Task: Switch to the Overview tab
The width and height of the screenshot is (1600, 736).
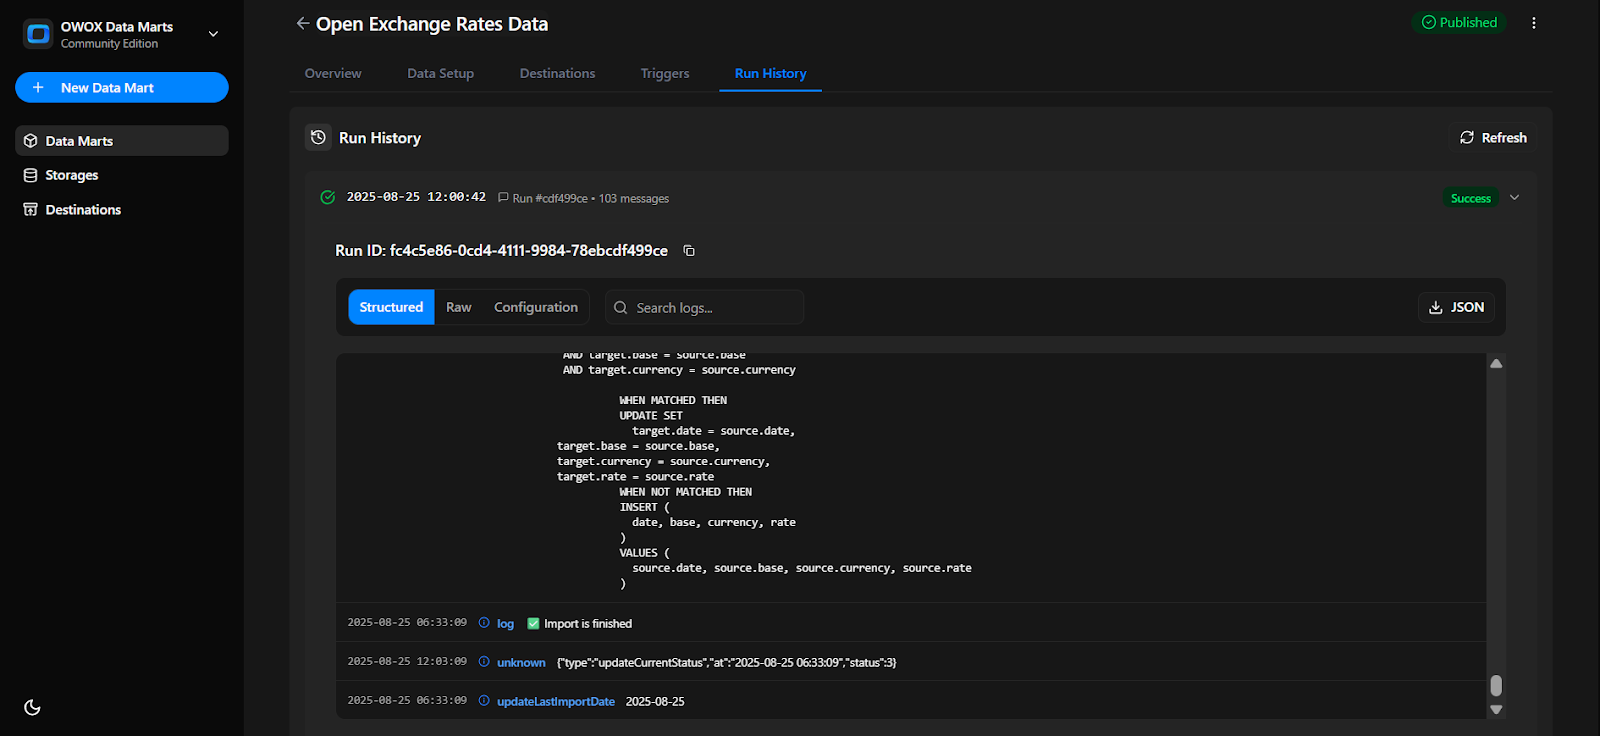Action: 333,73
